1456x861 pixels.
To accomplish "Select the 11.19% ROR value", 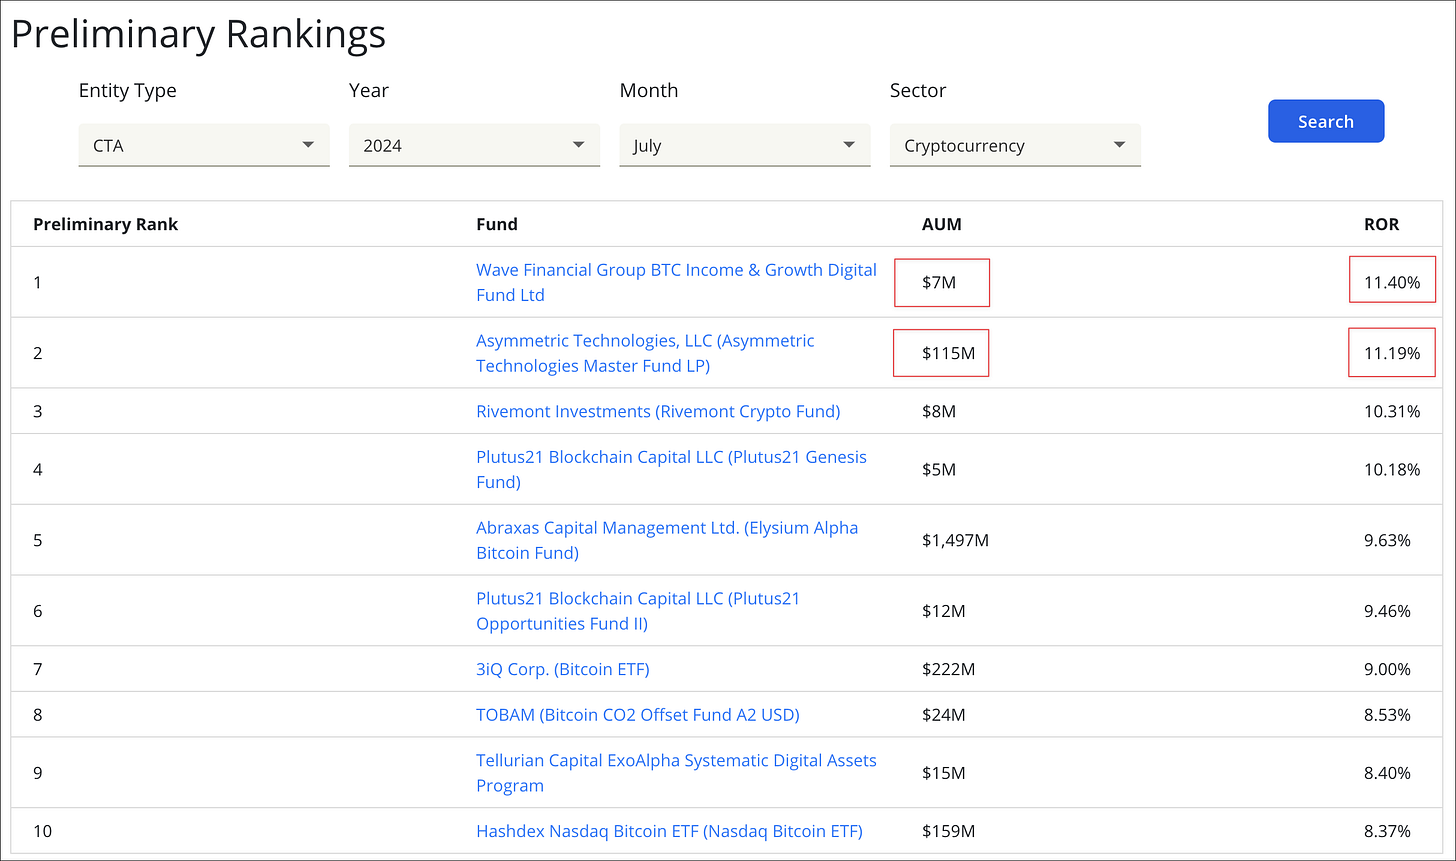I will click(1392, 353).
